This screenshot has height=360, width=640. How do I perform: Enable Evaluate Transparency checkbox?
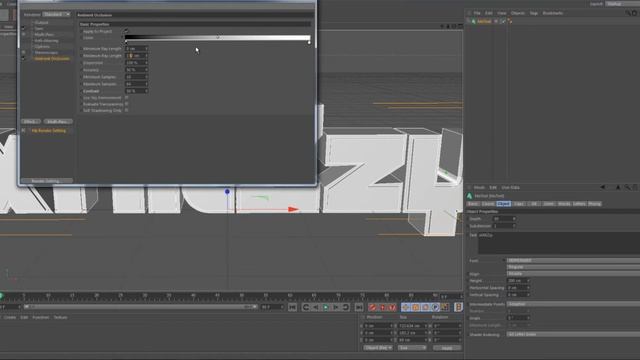click(x=127, y=104)
